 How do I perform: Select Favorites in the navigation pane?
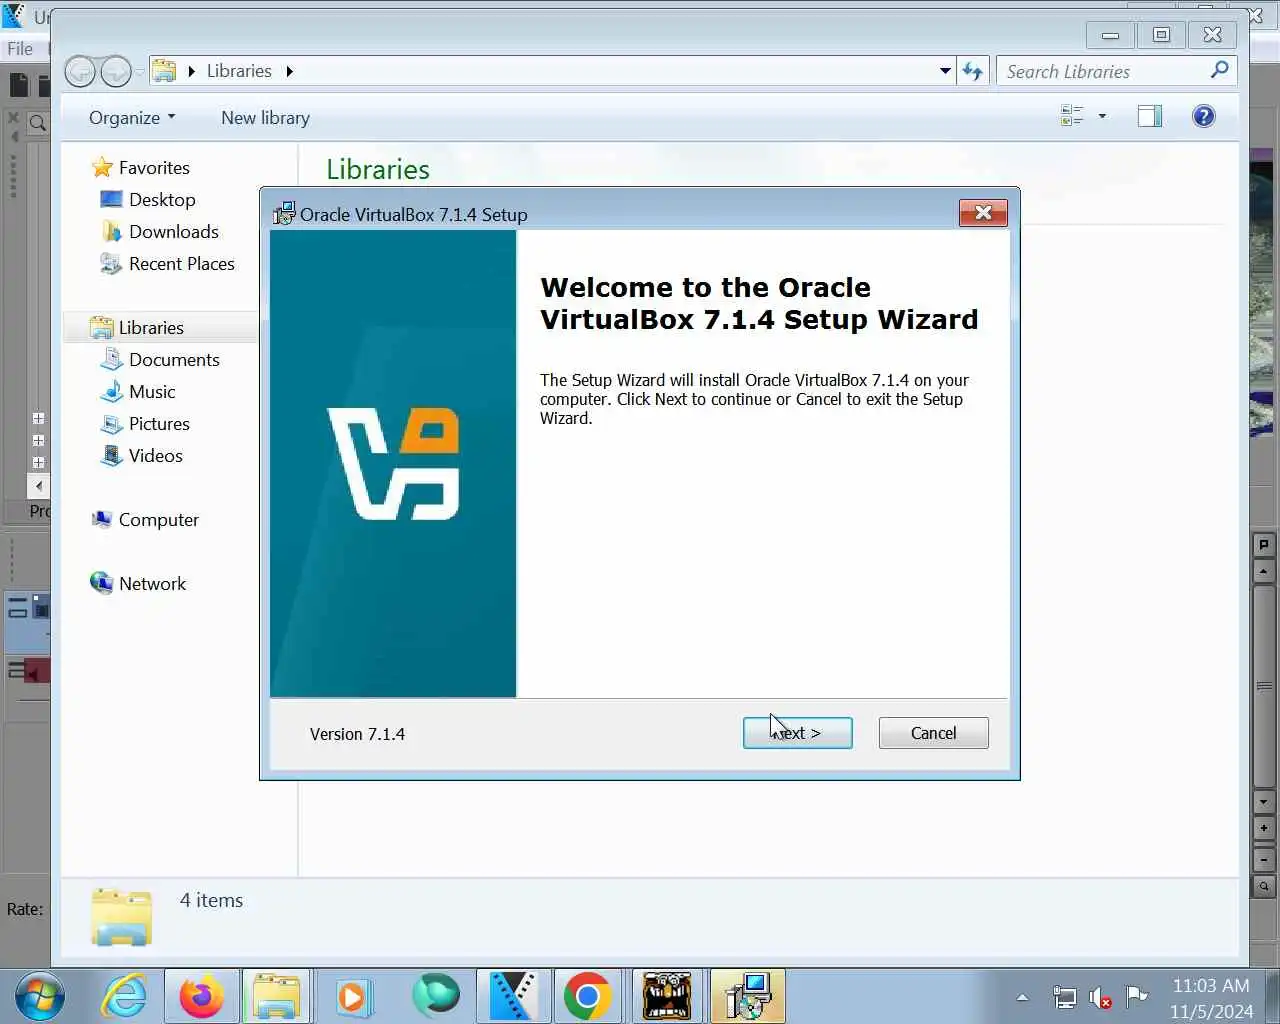tap(154, 168)
